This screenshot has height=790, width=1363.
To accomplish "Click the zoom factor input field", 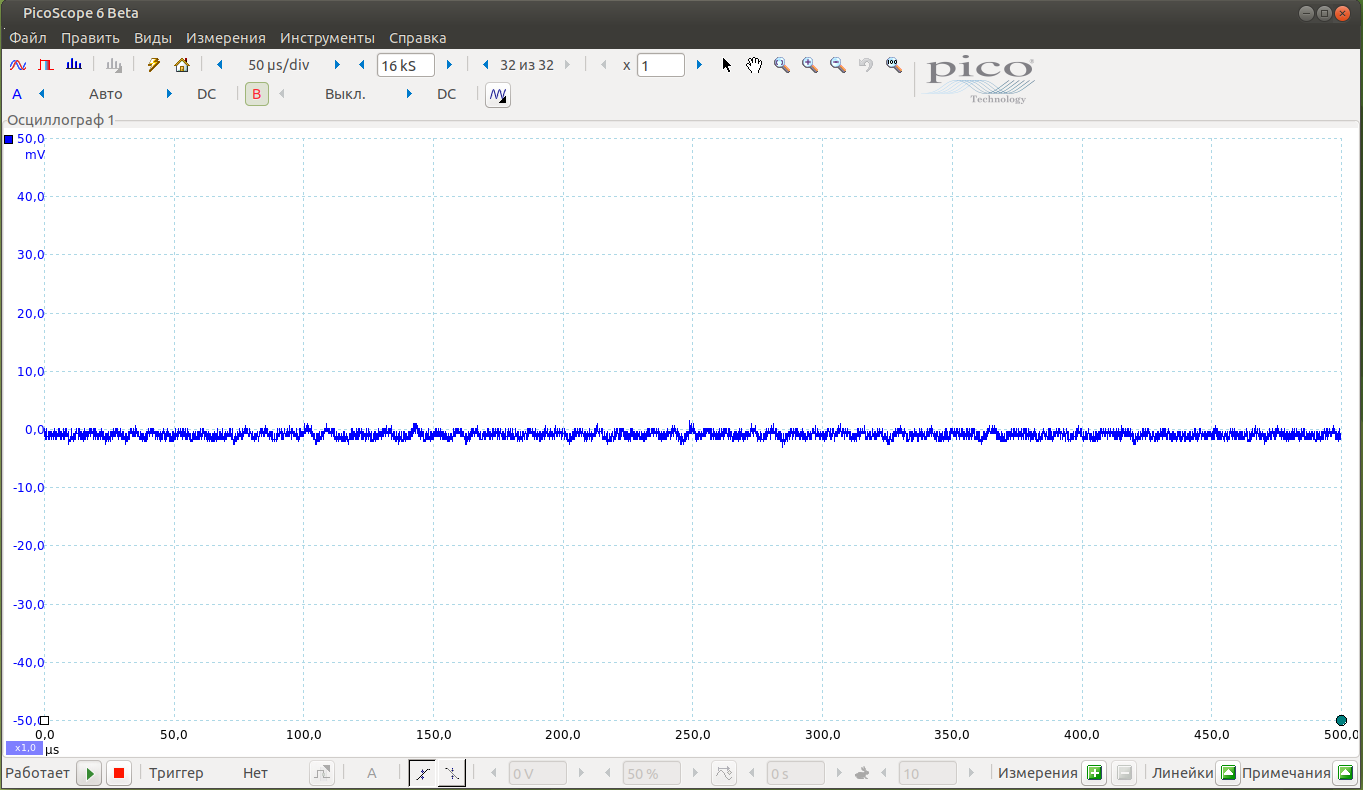I will tap(660, 65).
